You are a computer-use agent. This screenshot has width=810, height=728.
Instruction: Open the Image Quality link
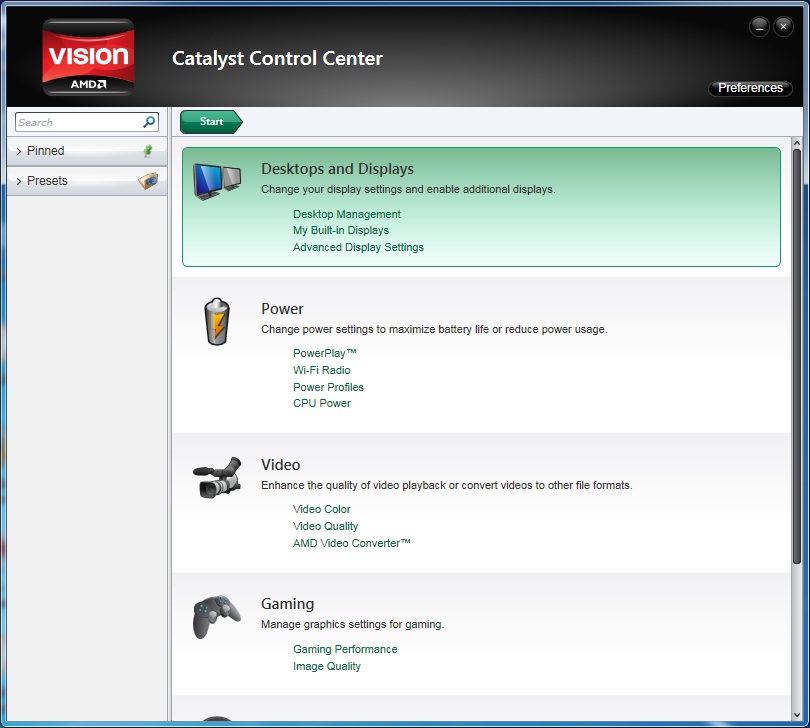coord(326,666)
